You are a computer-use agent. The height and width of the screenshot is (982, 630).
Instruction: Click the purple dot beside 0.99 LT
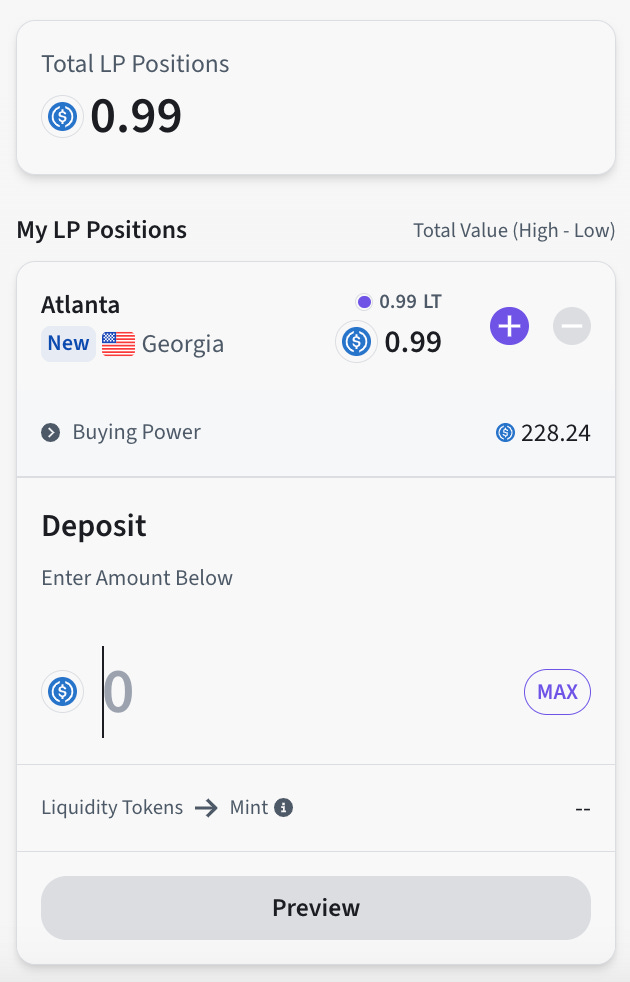coord(364,301)
